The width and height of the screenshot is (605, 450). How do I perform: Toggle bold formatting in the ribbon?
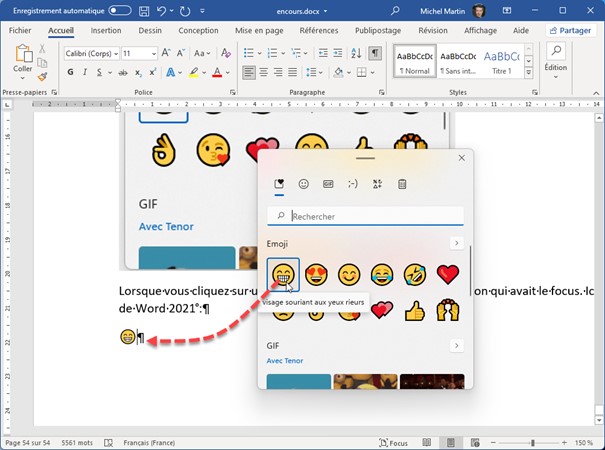[x=72, y=73]
